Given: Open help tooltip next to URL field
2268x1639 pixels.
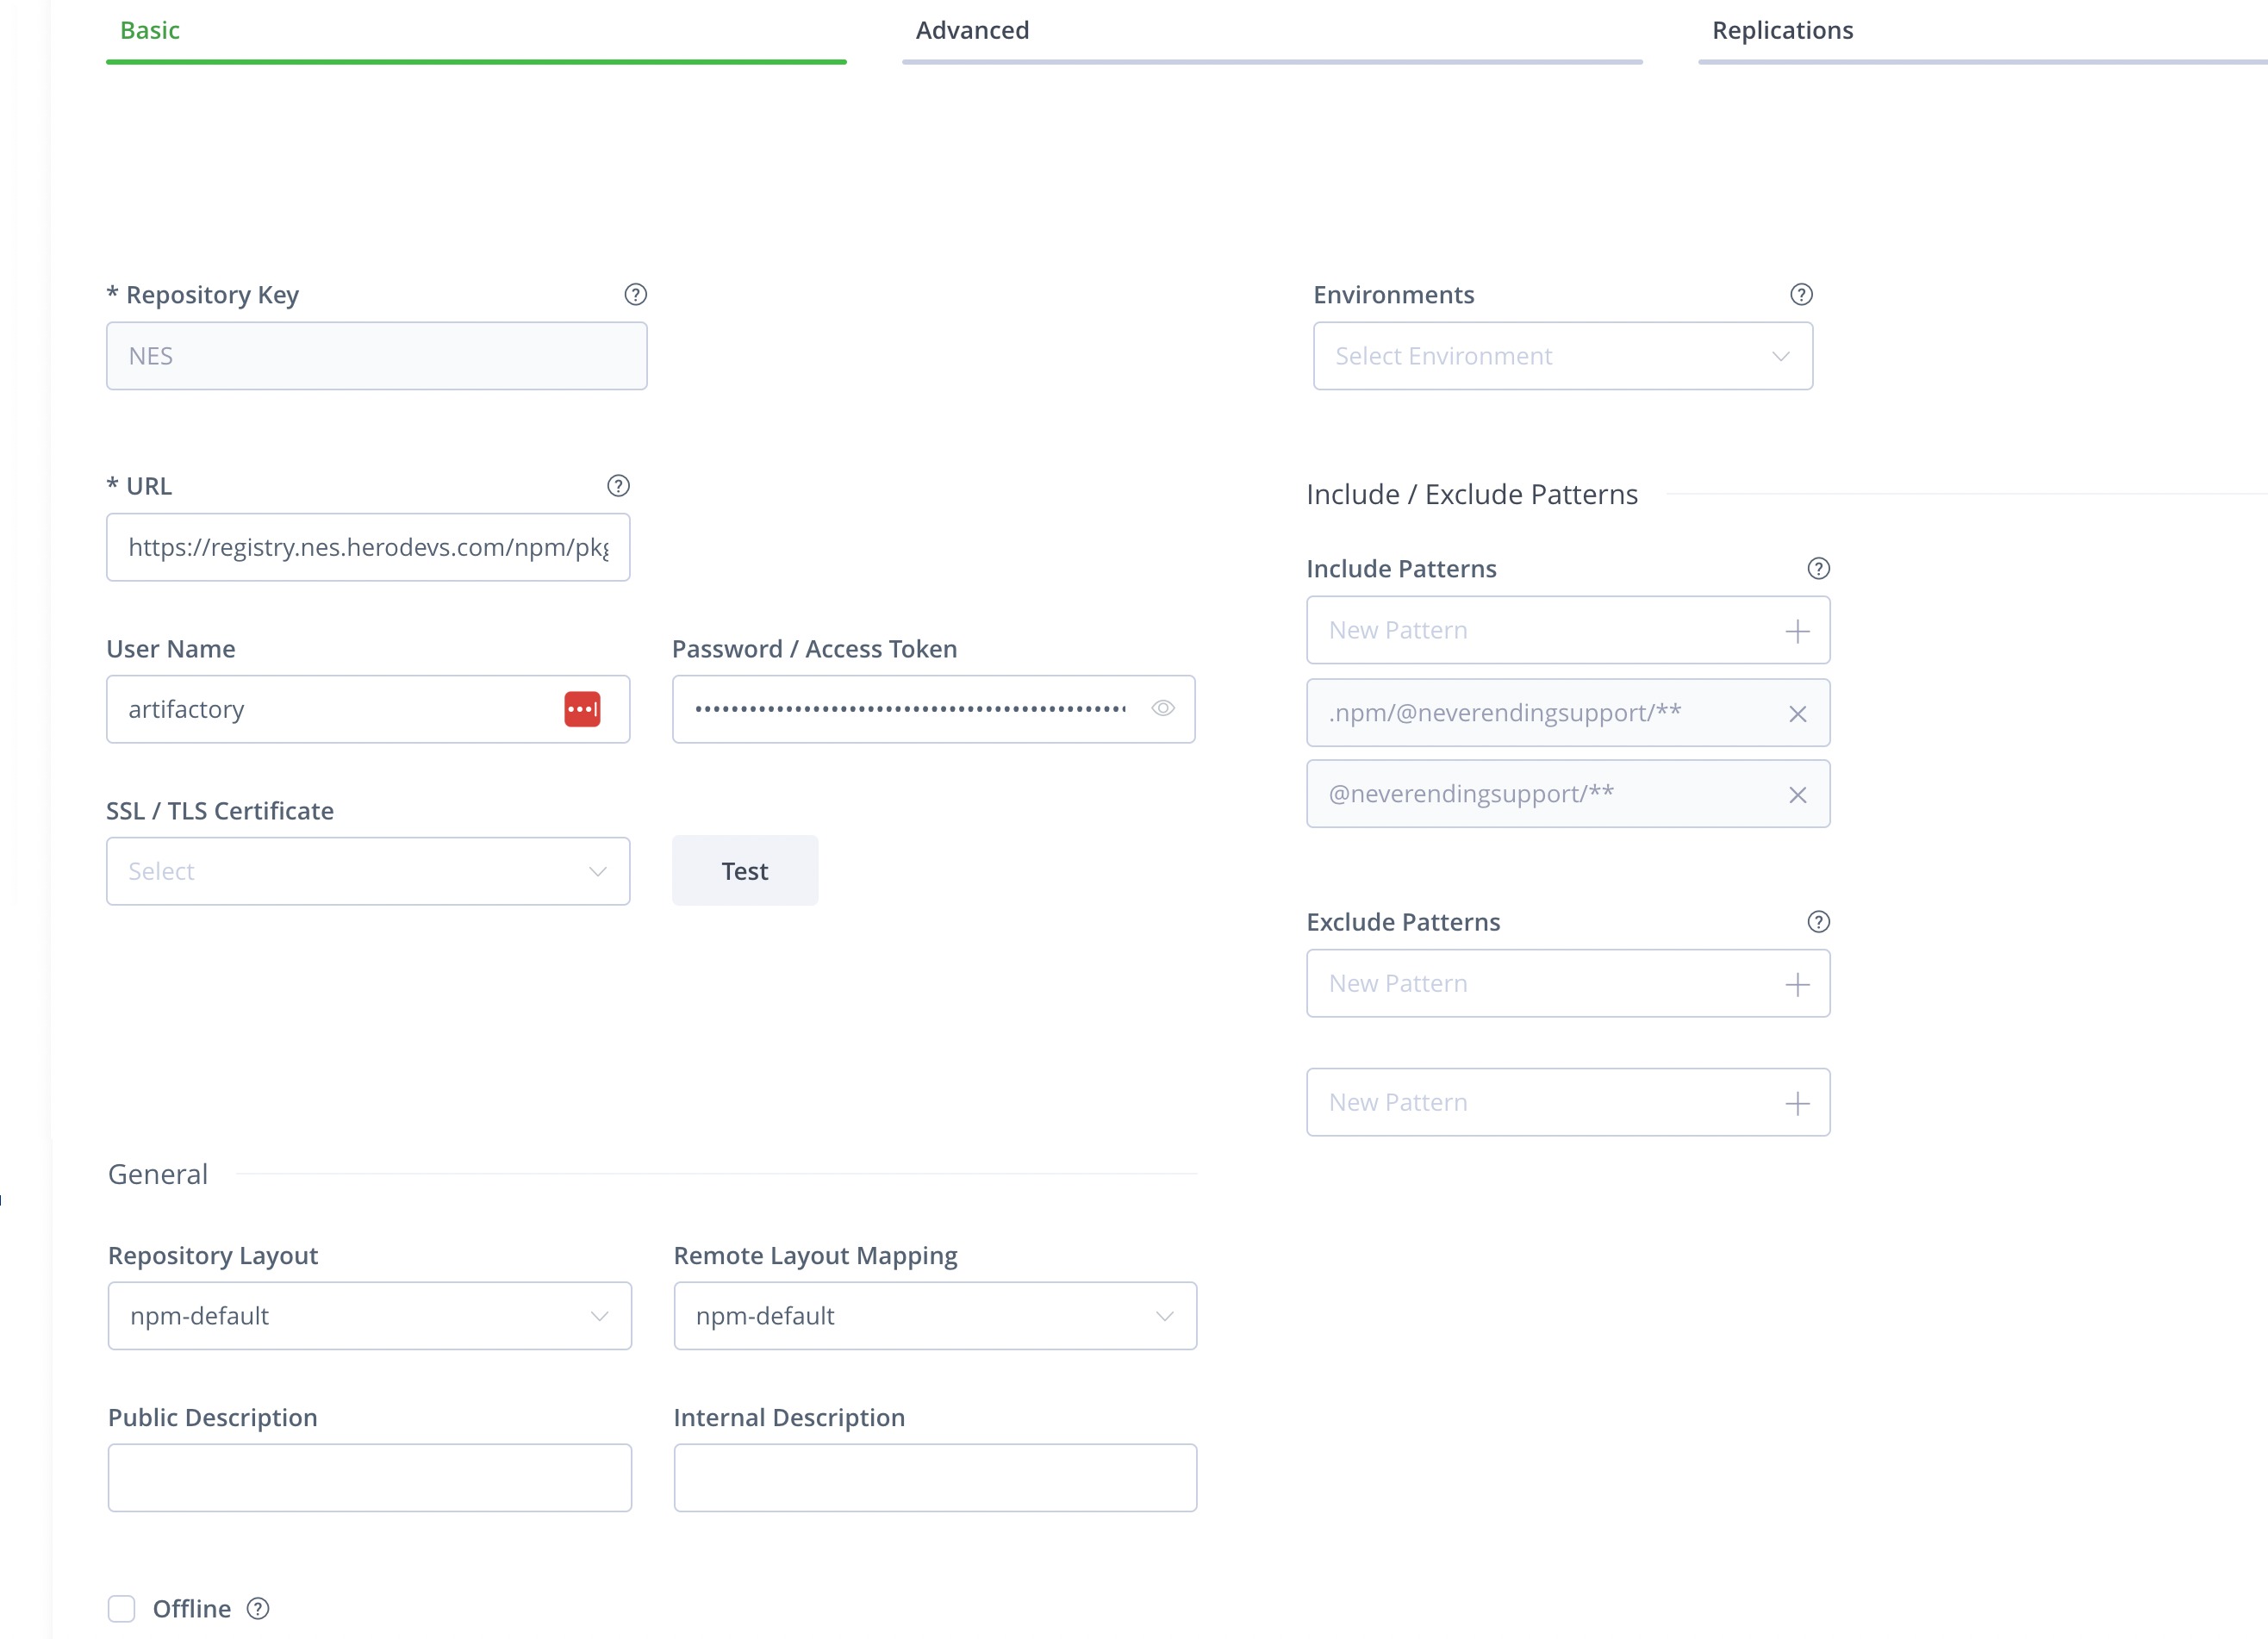Looking at the screenshot, I should tap(618, 485).
